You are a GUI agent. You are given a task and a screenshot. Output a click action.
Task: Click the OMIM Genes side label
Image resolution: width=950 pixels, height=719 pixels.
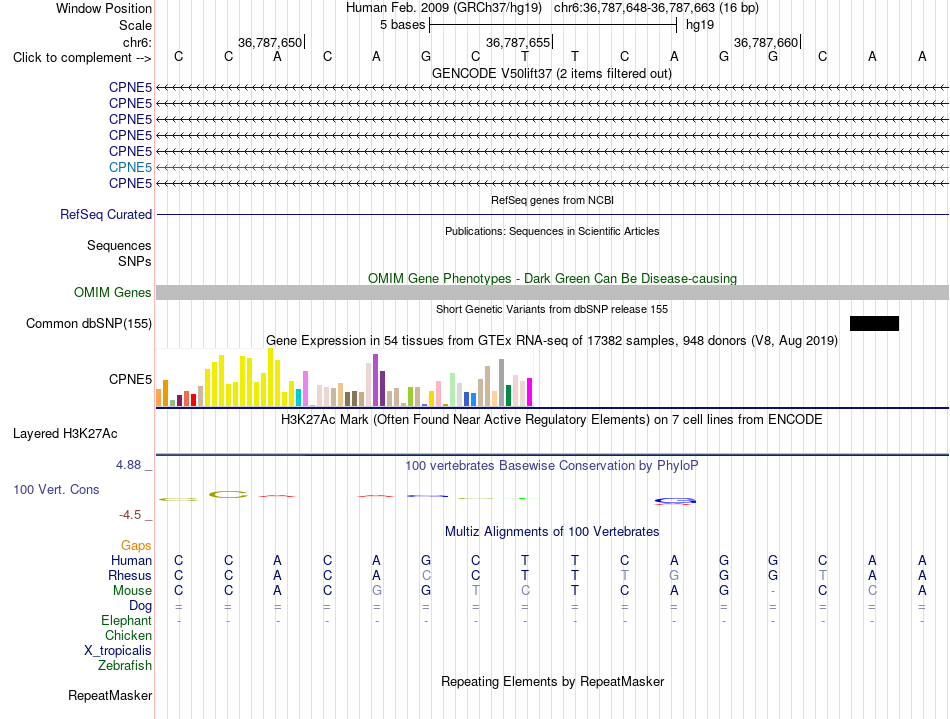click(x=113, y=293)
